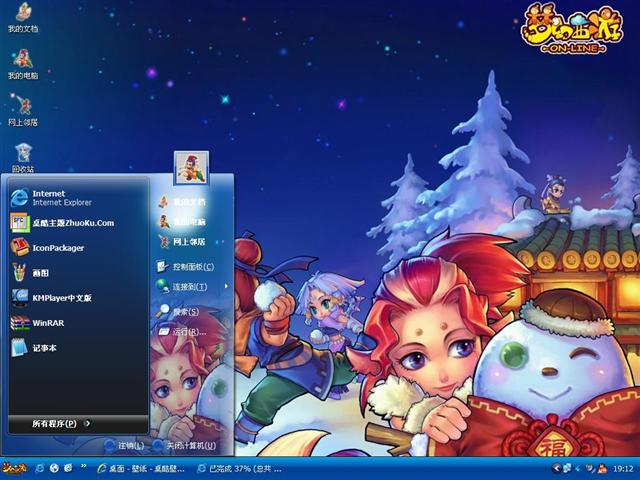Click the network tray icon
Screen dimensions: 640x480
[567, 469]
